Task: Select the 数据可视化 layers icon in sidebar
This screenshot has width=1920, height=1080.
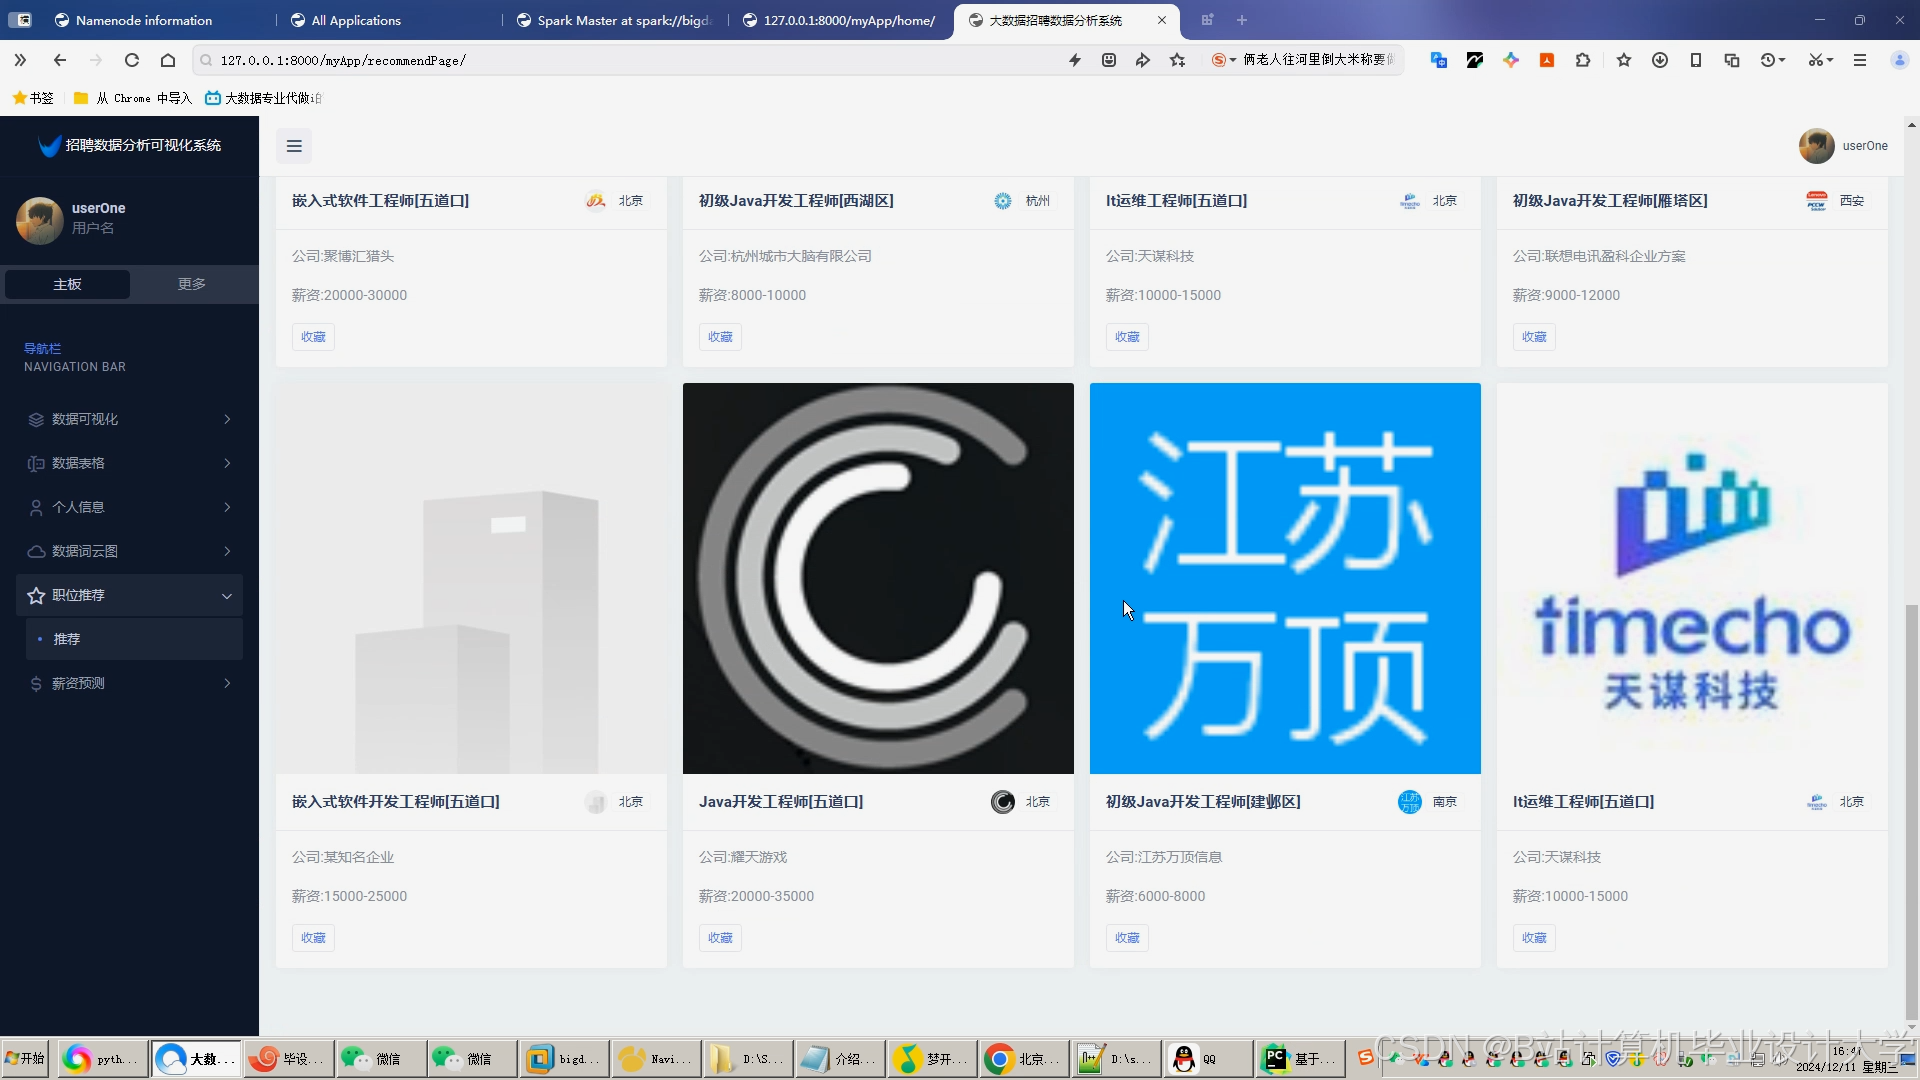Action: coord(35,419)
